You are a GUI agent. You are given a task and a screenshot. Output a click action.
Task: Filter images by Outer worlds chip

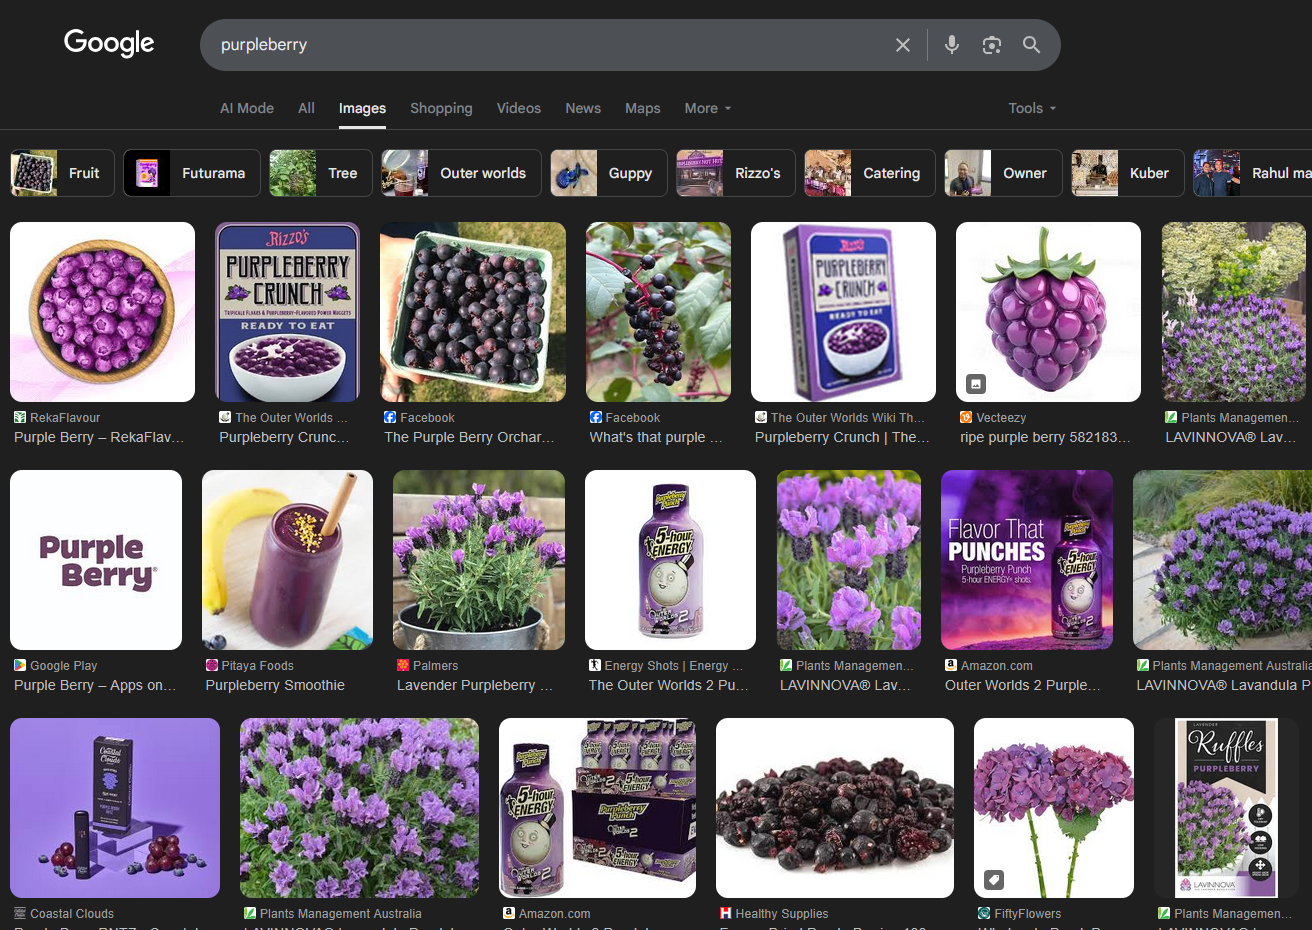pyautogui.click(x=461, y=173)
